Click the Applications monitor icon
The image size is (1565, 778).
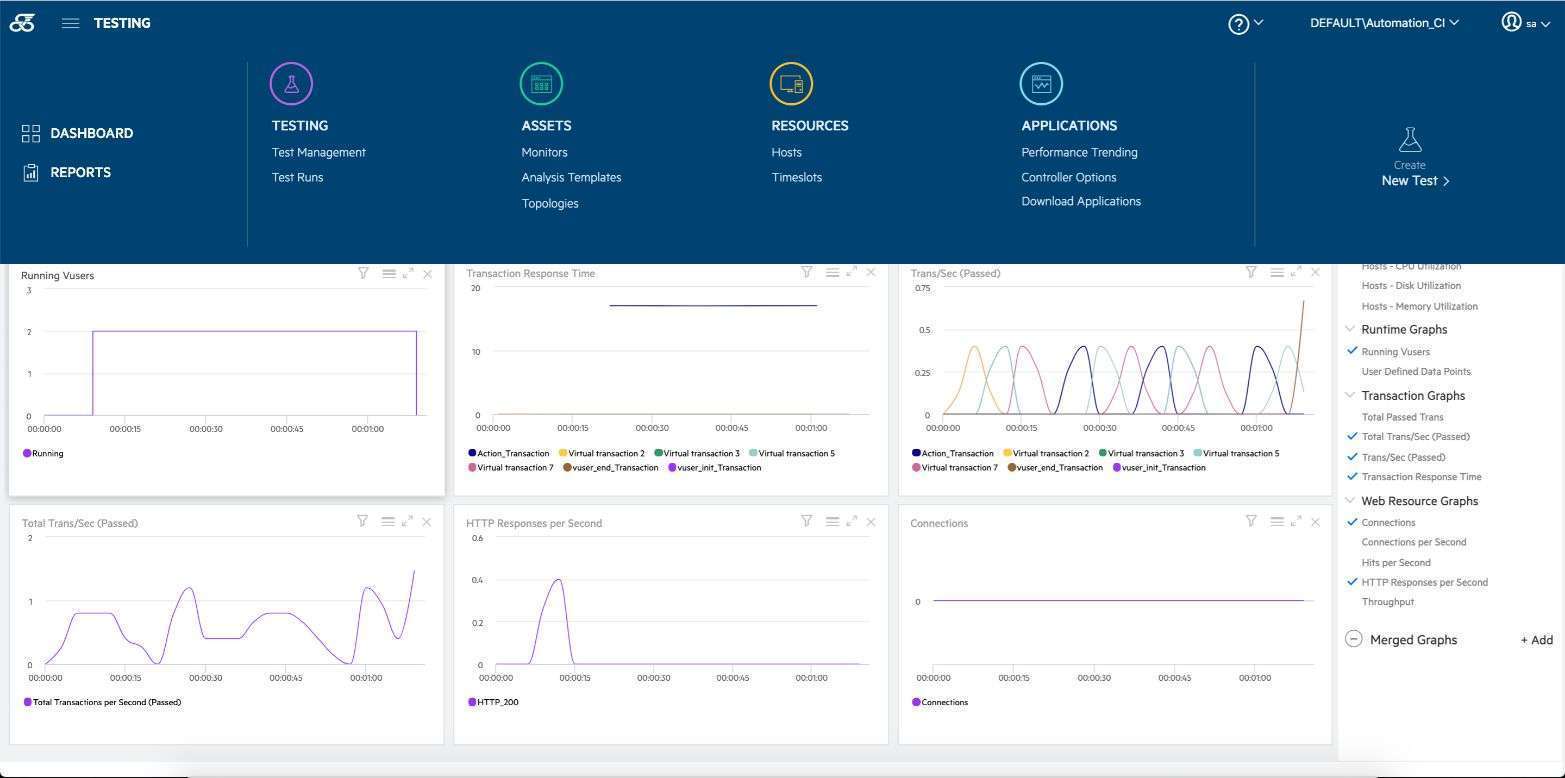[x=1041, y=84]
